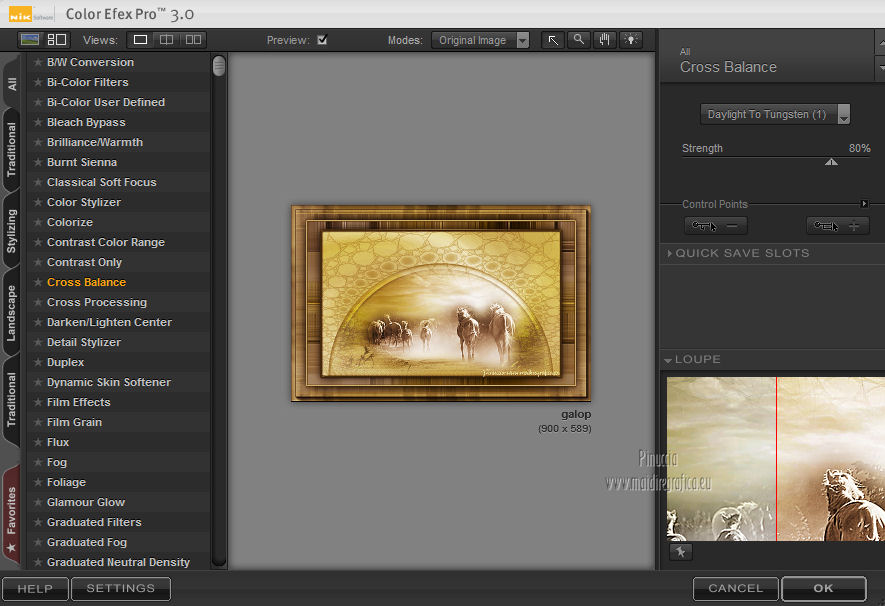The image size is (885, 606).
Task: Click the Strength slider handle
Action: (x=831, y=161)
